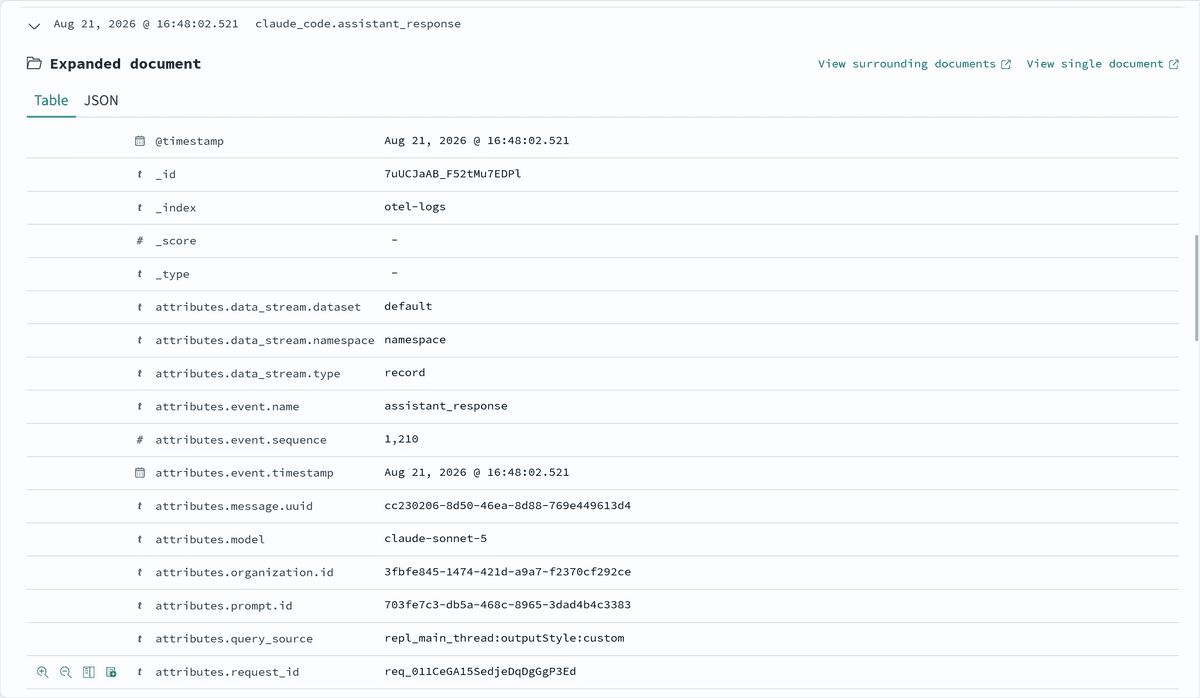Select the attributes.prompt.id field name
This screenshot has height=698, width=1200.
(224, 606)
